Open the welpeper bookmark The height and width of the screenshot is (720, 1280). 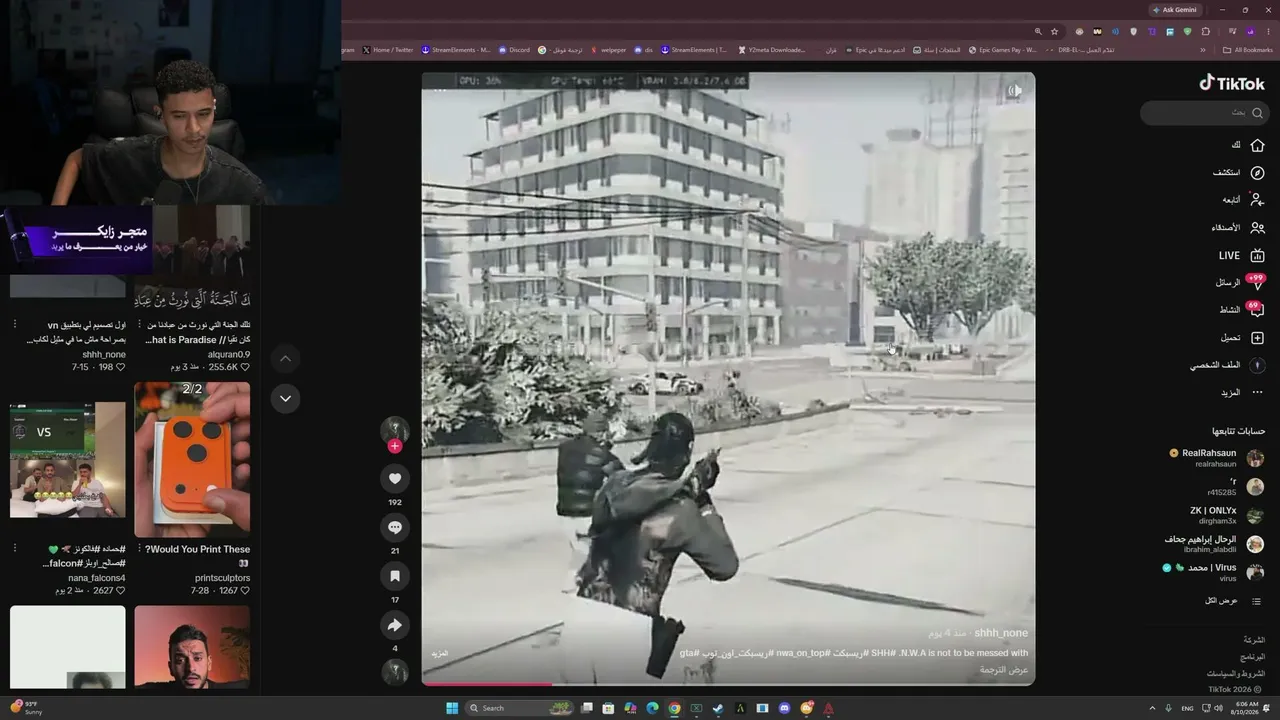(x=608, y=50)
